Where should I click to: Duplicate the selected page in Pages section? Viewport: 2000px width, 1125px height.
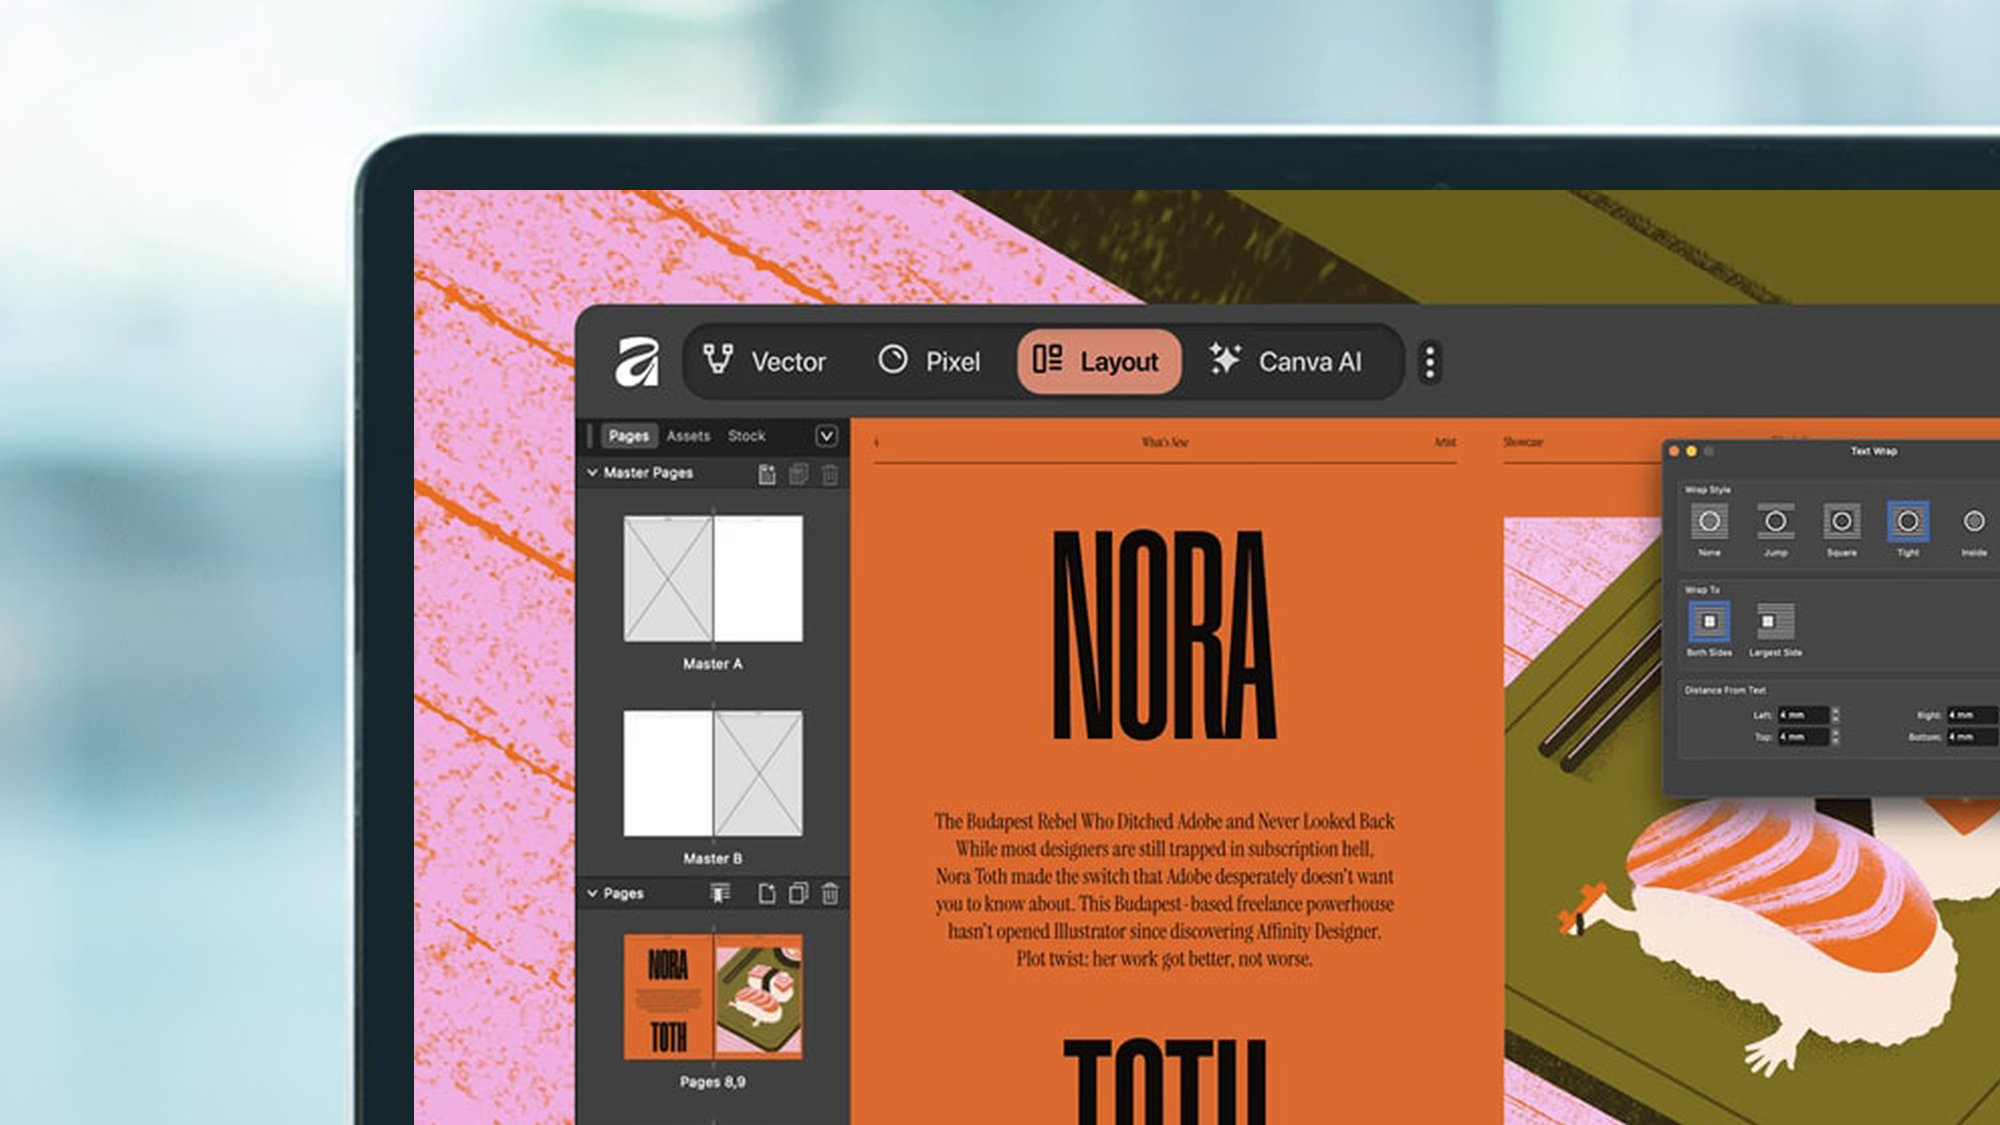coord(798,893)
